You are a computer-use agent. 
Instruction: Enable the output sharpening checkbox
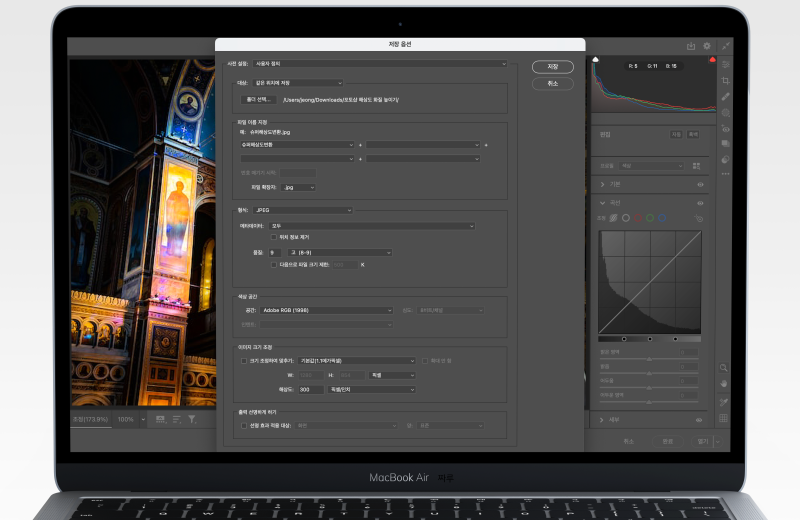[244, 426]
